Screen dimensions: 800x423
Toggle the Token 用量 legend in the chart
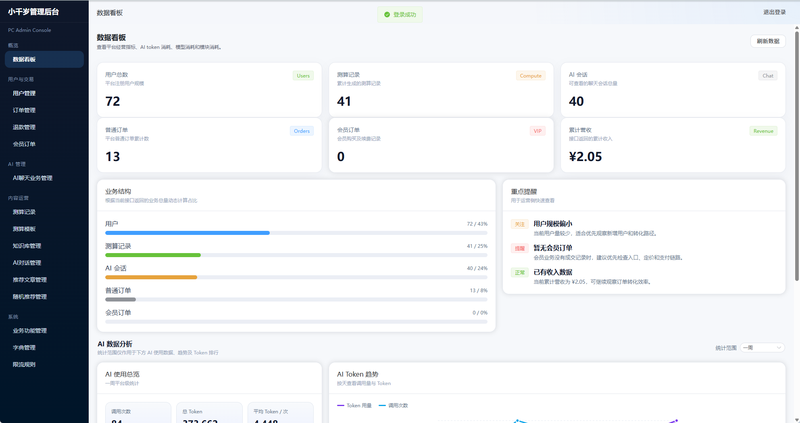coord(355,405)
